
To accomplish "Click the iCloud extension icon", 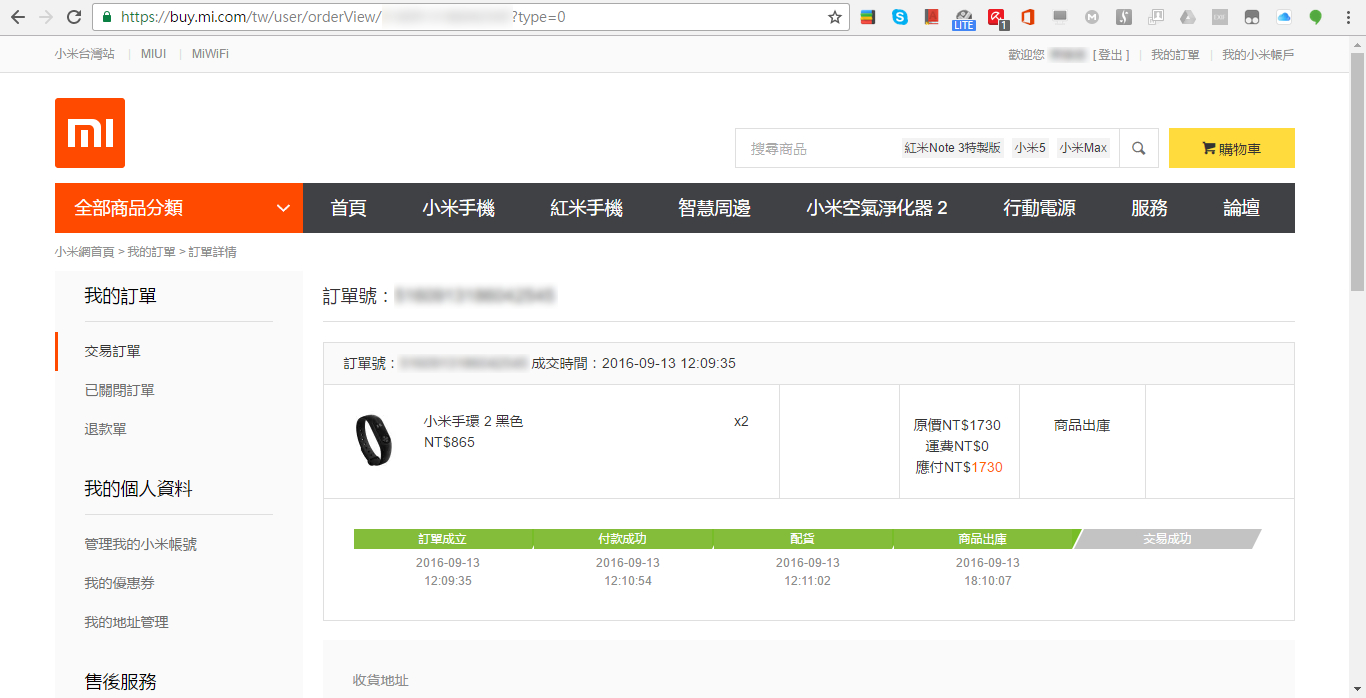I will click(x=1284, y=17).
